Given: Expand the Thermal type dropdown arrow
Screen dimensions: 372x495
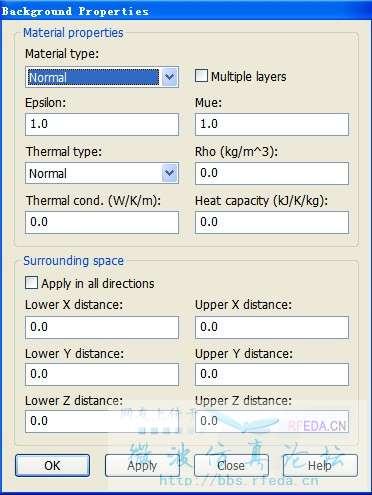Looking at the screenshot, I should pyautogui.click(x=170, y=173).
